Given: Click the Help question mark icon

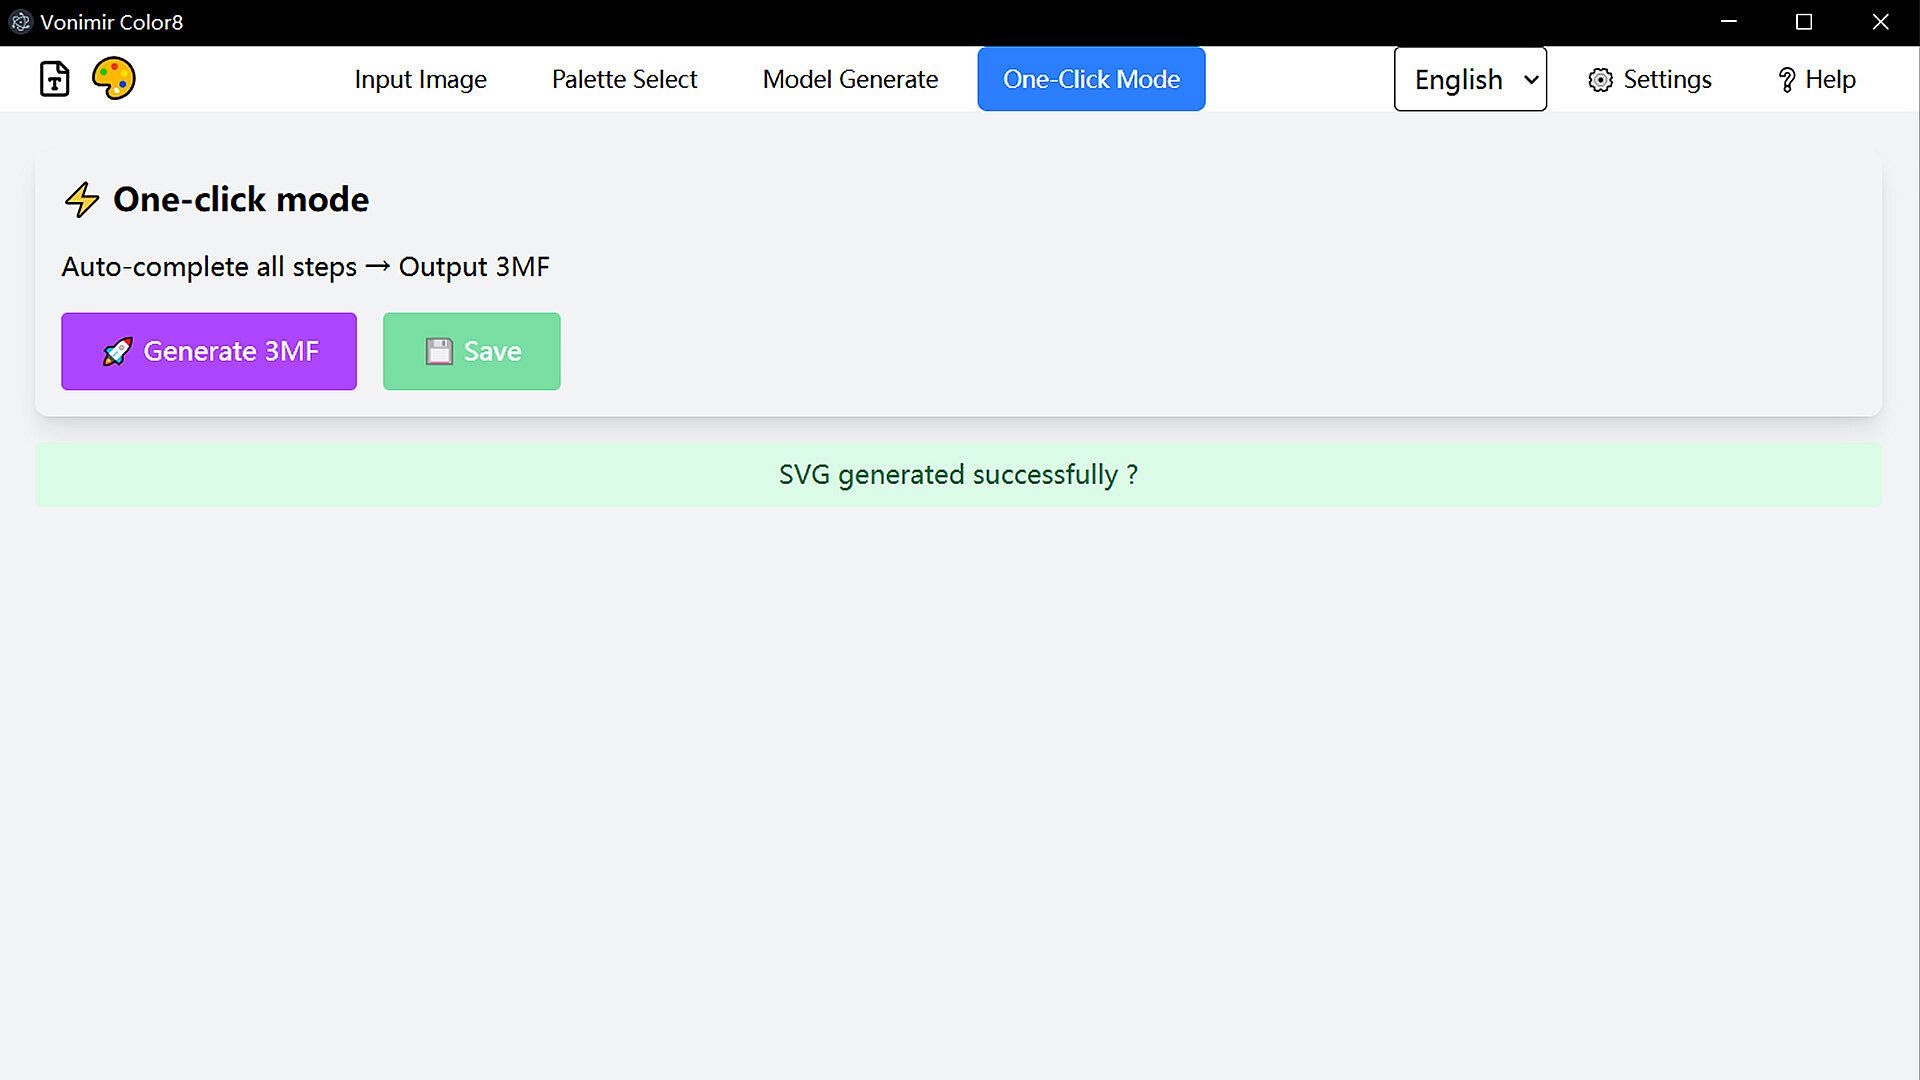Looking at the screenshot, I should click(1787, 80).
